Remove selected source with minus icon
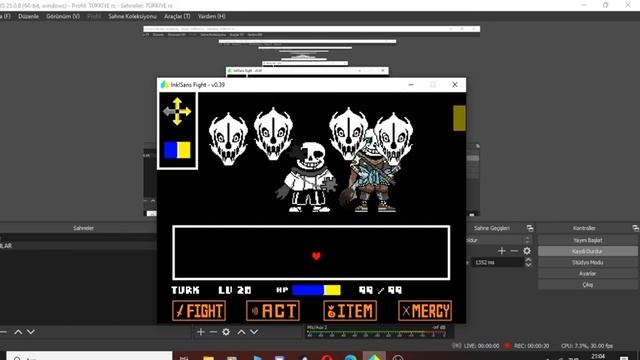Screen dimensions: 640x360 (213, 332)
